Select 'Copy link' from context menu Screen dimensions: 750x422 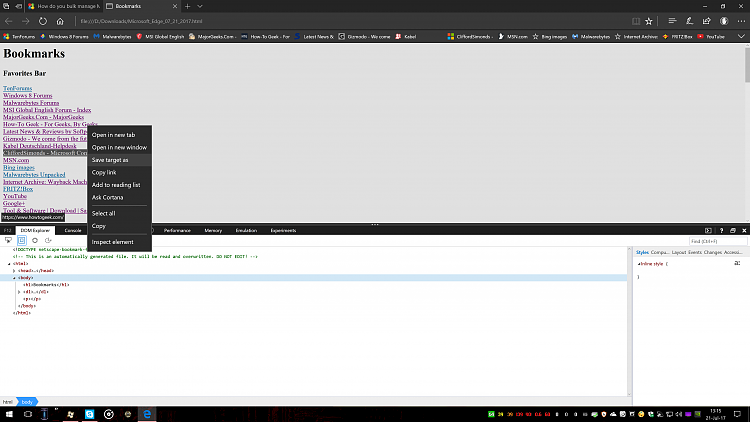(119, 172)
